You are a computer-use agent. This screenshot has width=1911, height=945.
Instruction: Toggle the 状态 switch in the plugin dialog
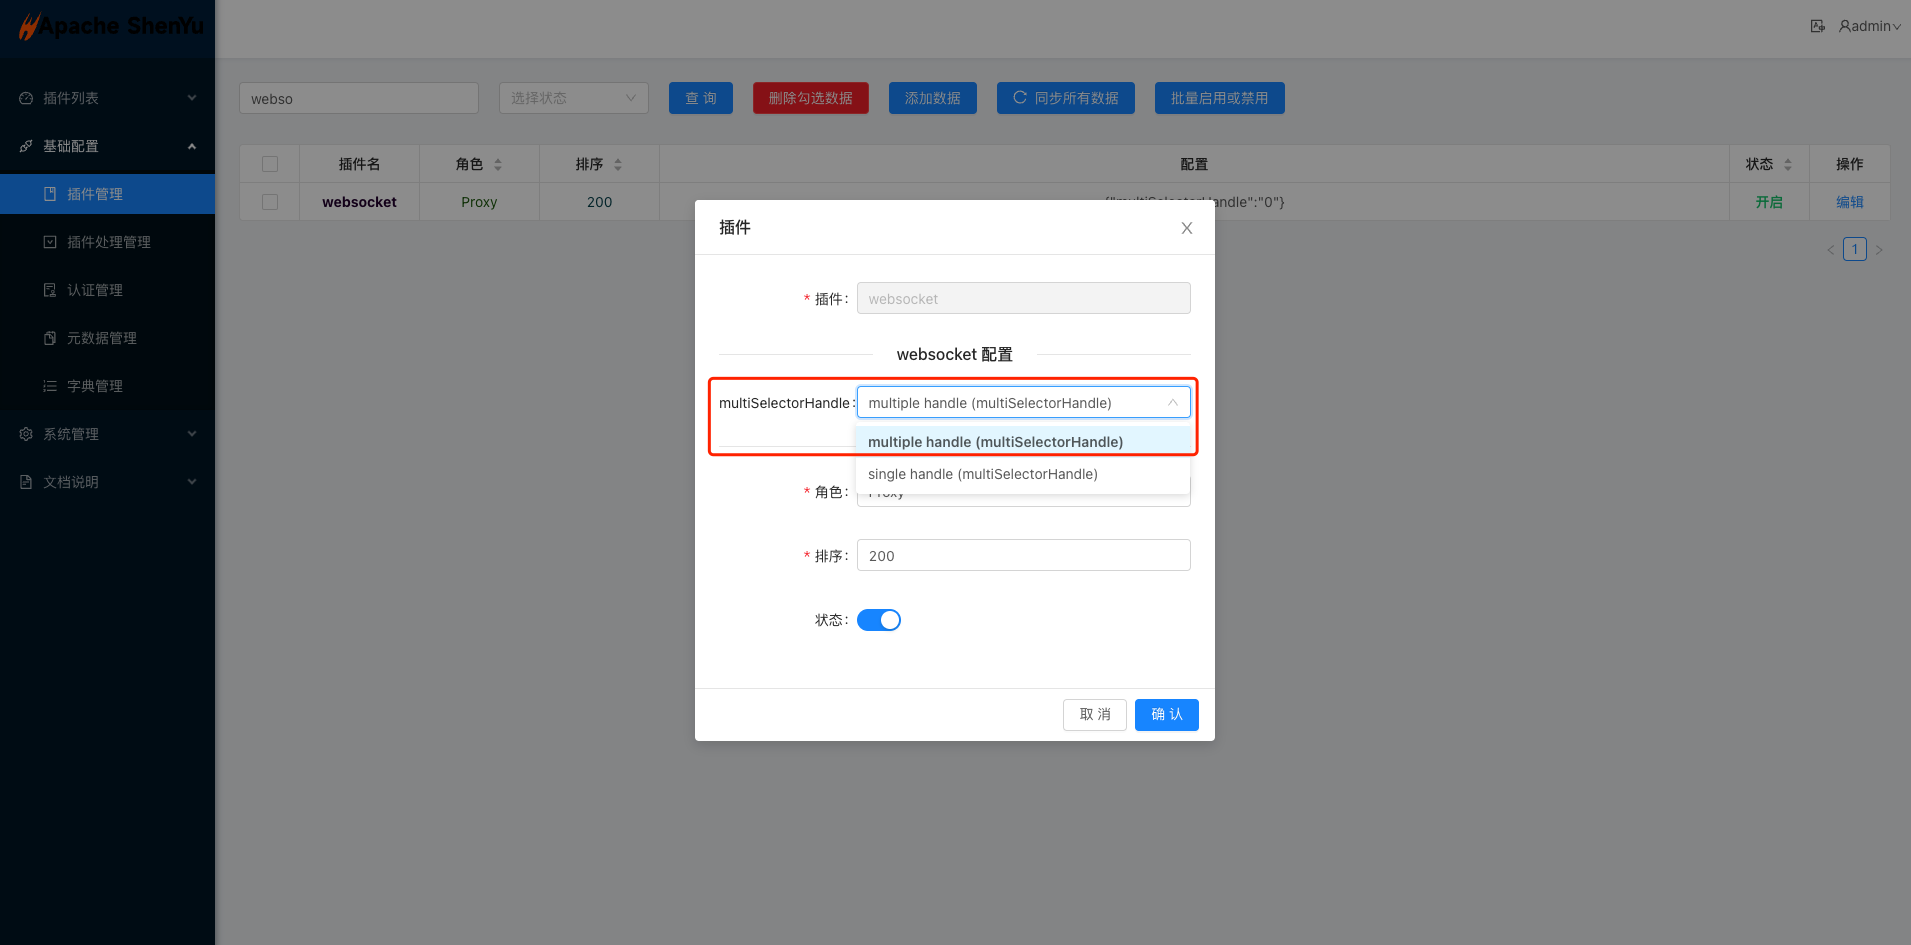tap(878, 619)
